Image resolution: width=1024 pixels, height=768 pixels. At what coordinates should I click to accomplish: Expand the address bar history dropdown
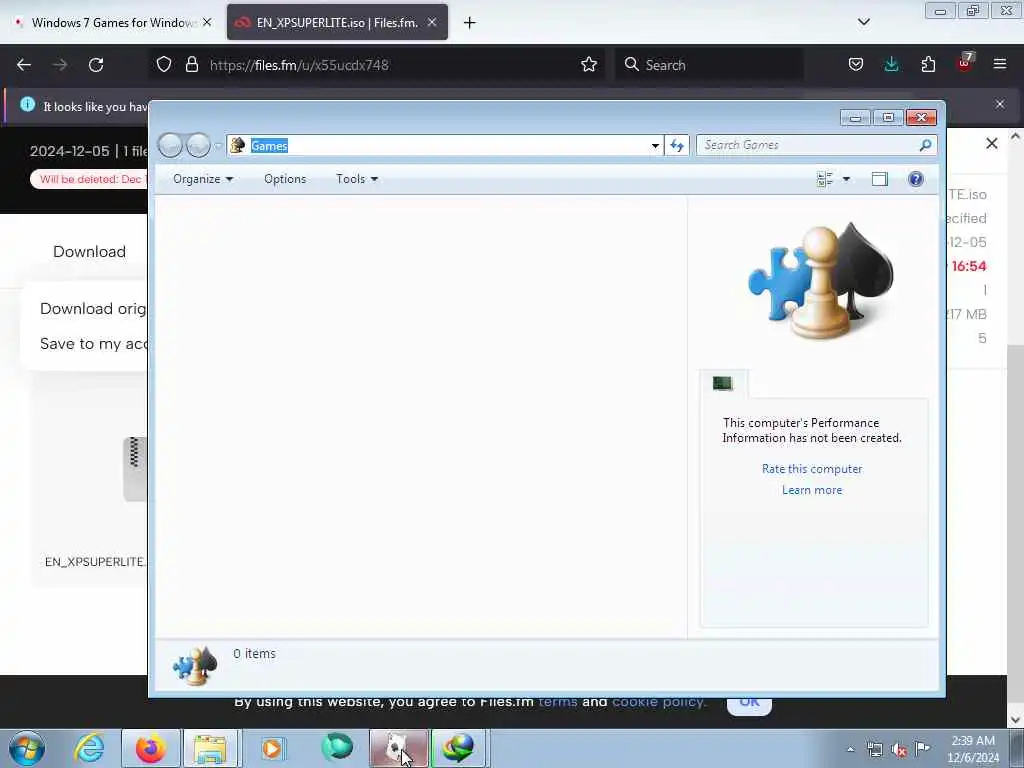coord(655,146)
